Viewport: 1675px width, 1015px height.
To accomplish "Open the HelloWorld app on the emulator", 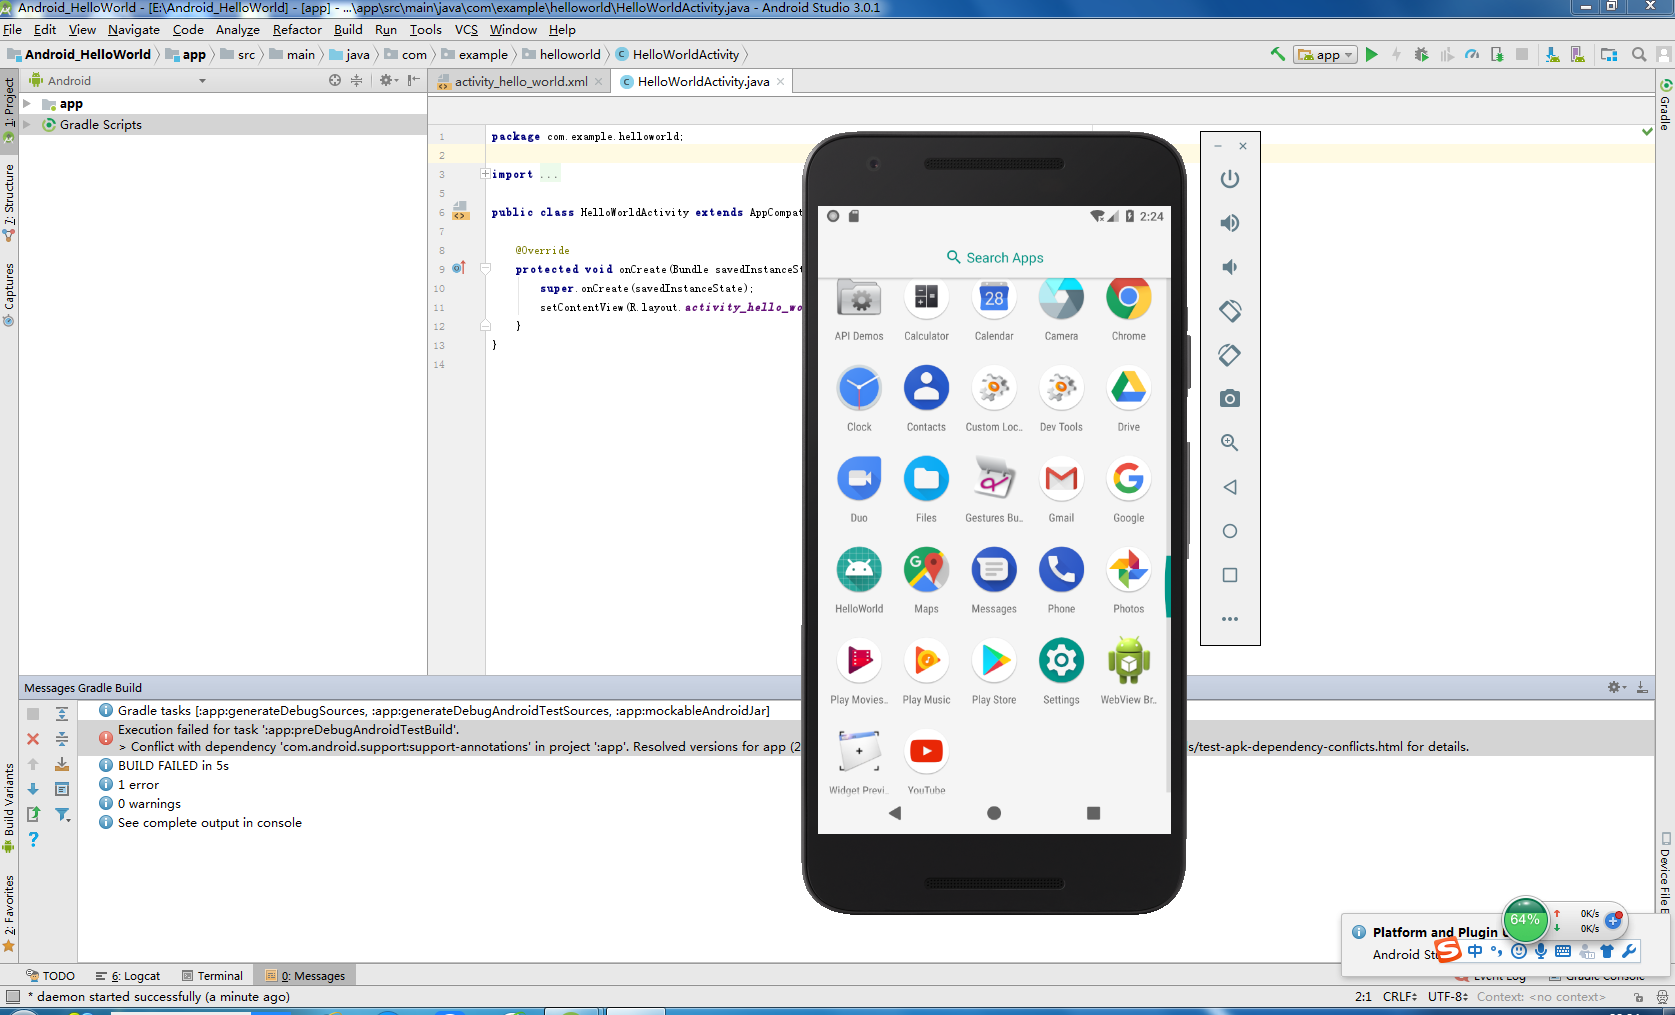I will pos(859,580).
